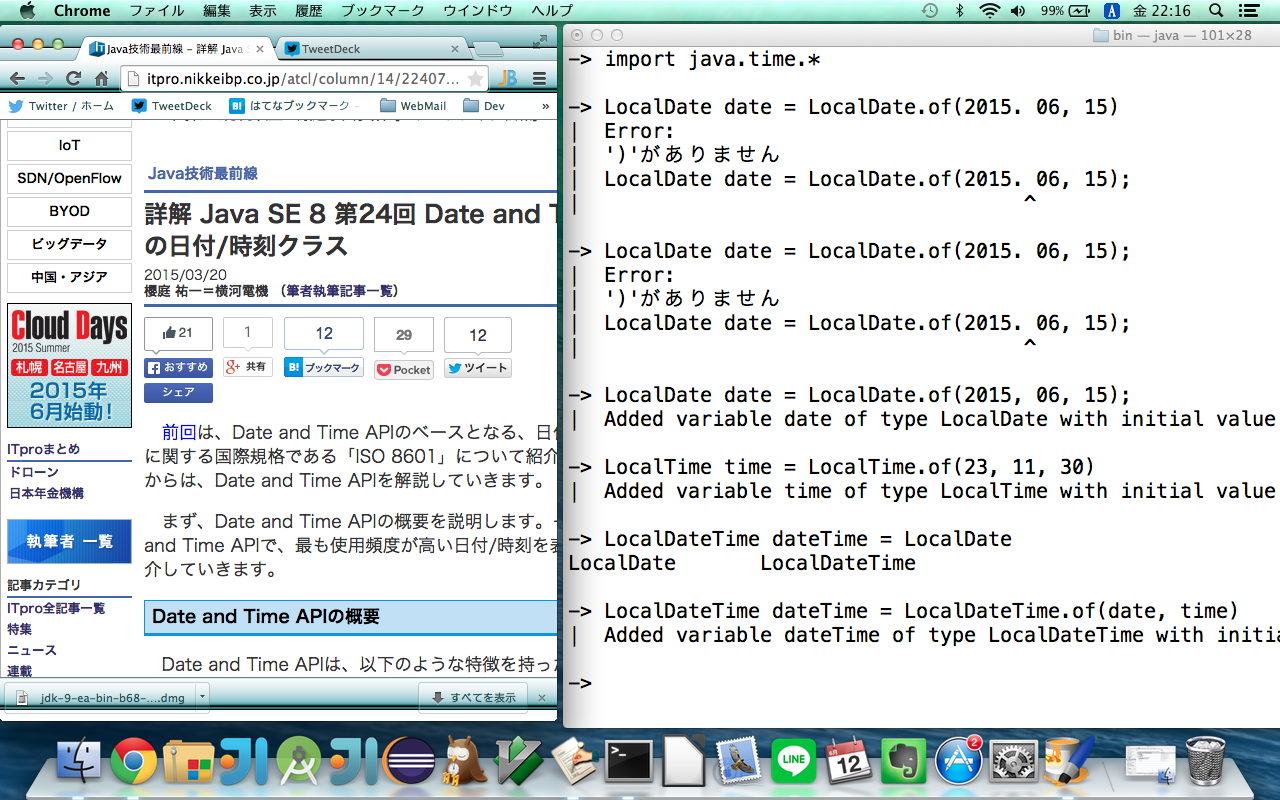Screen dimensions: 1280x800
Task: Open Eclipse from the Dock
Action: pyautogui.click(x=410, y=763)
